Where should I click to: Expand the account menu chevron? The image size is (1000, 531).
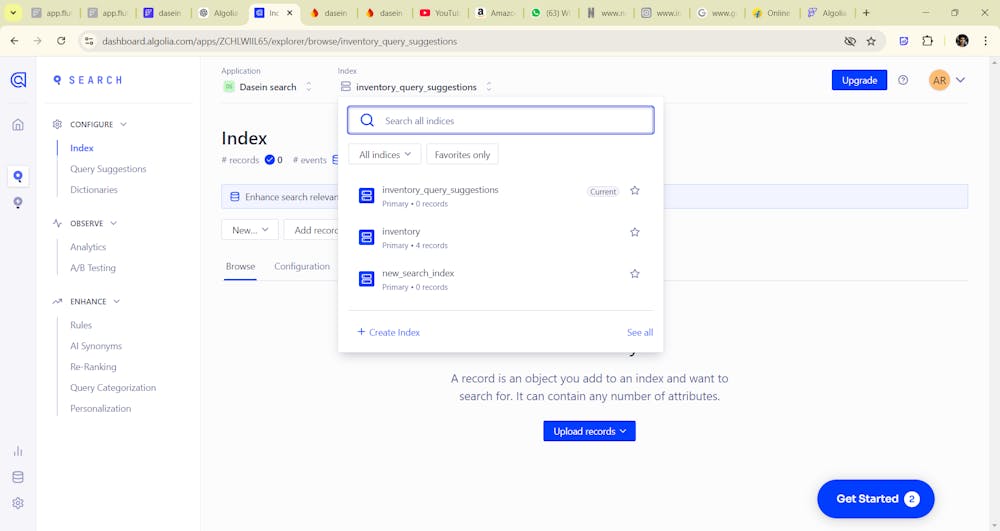pyautogui.click(x=960, y=80)
